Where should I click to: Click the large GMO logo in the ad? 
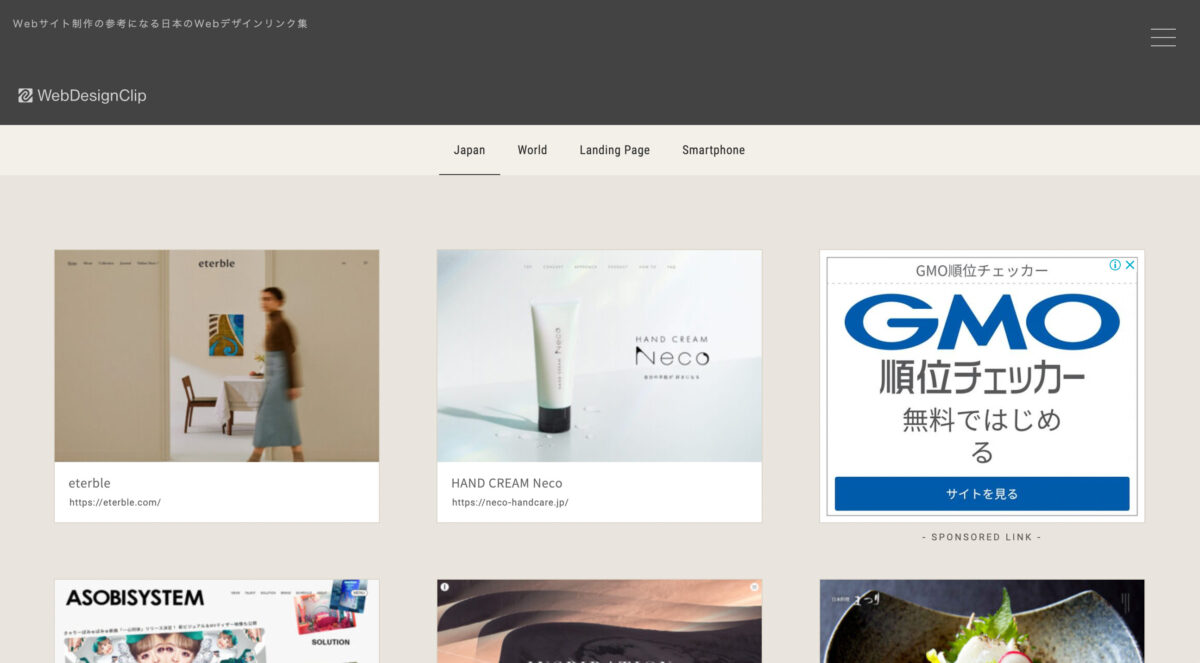point(981,322)
